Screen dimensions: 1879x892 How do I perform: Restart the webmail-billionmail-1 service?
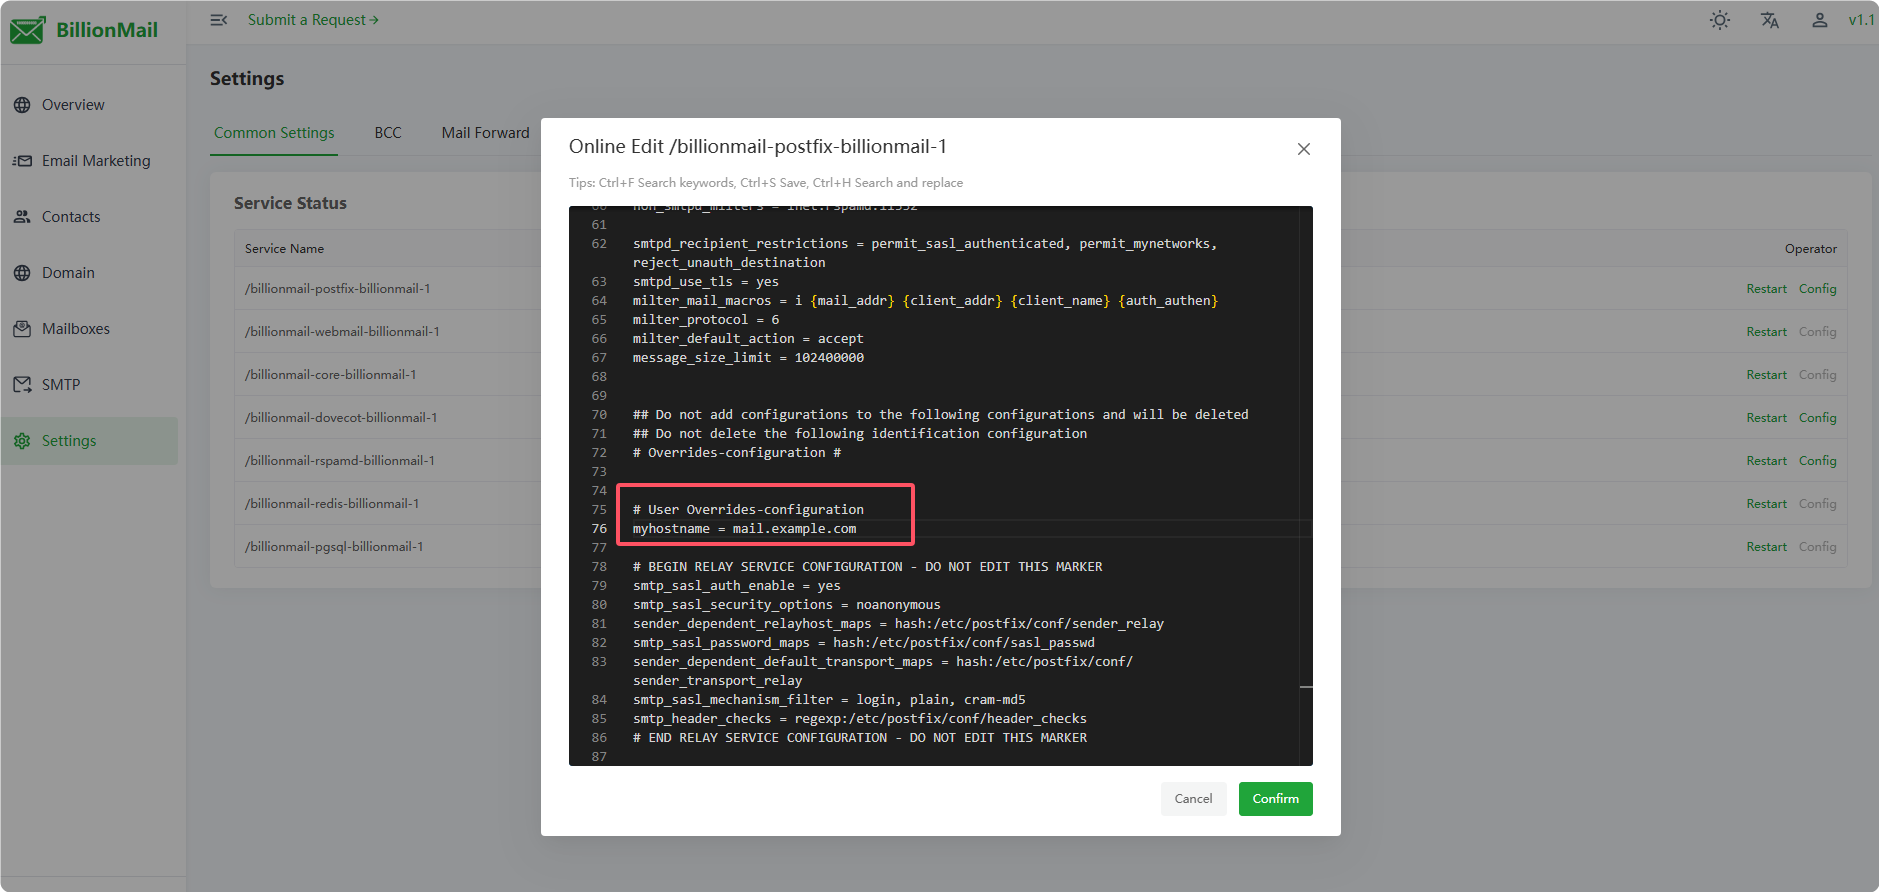point(1766,332)
